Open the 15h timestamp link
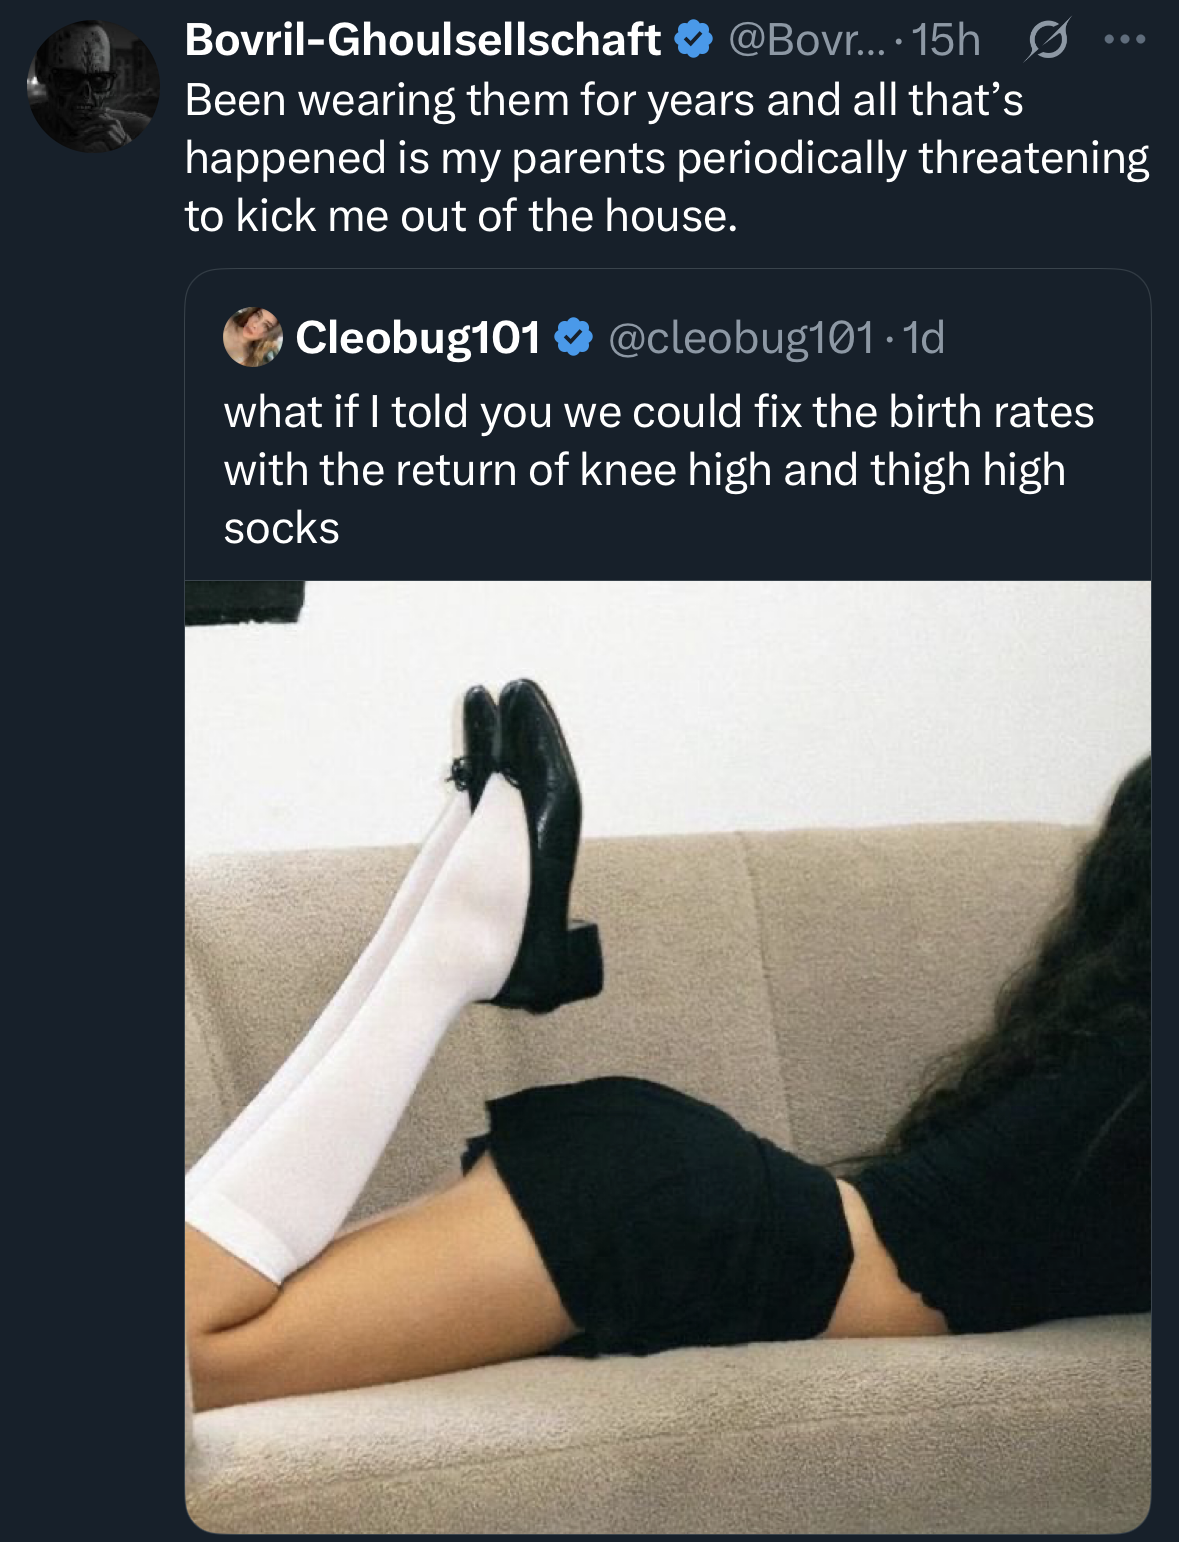 click(x=946, y=40)
